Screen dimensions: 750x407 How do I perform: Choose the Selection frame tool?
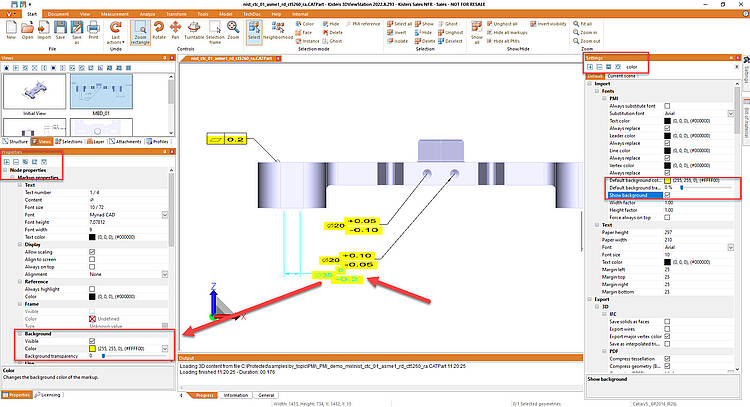215,32
